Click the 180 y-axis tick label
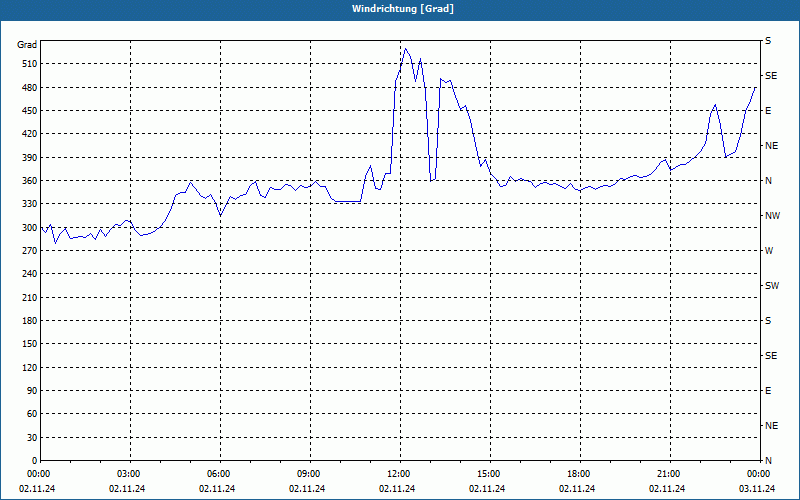800x500 pixels. pyautogui.click(x=30, y=320)
